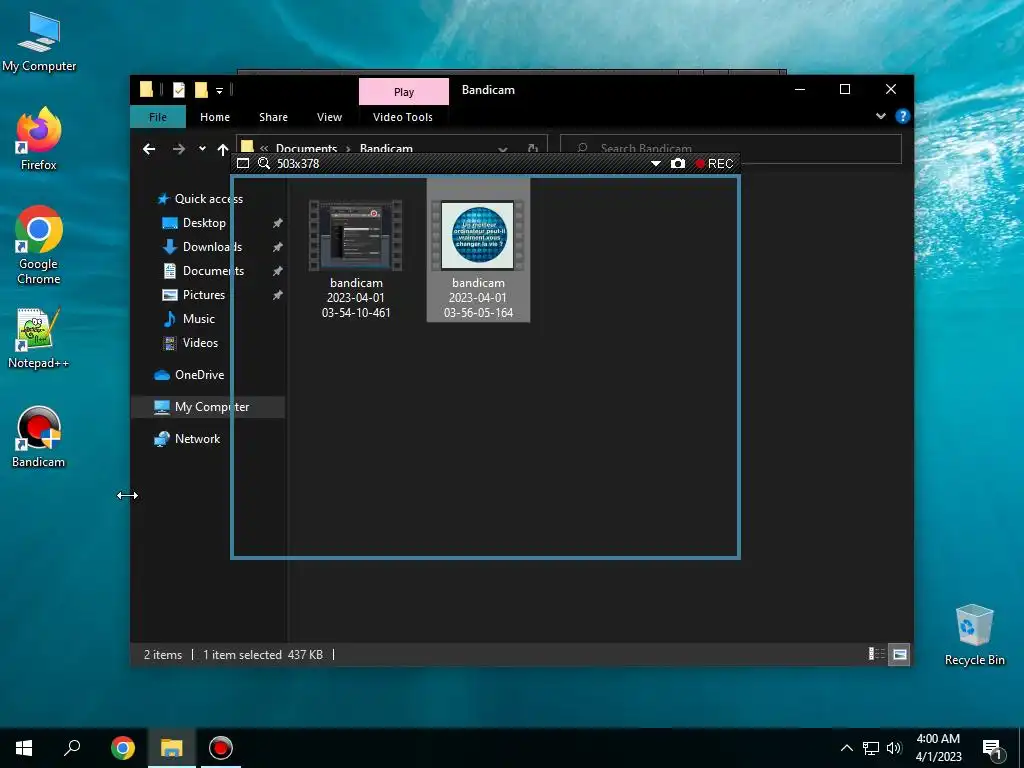The height and width of the screenshot is (768, 1024).
Task: Launch Firefox from the desktop
Action: click(x=39, y=138)
